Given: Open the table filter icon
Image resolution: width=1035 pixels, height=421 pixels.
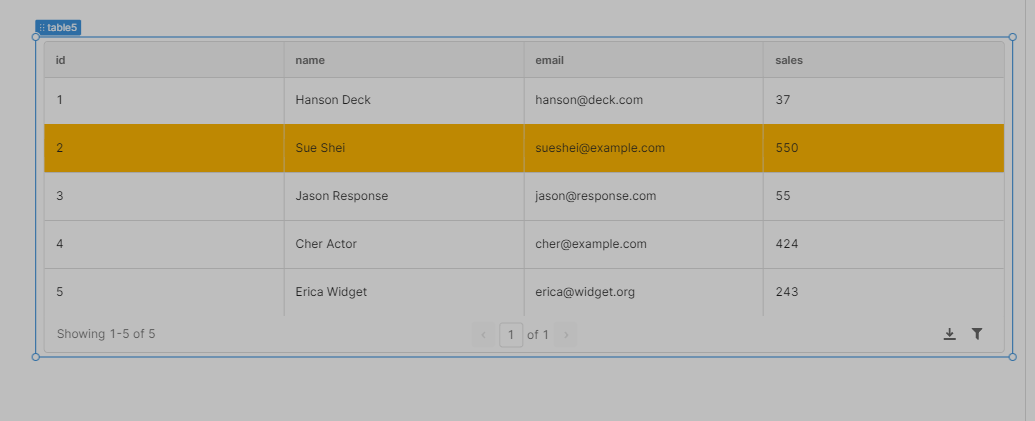Looking at the screenshot, I should (x=977, y=334).
